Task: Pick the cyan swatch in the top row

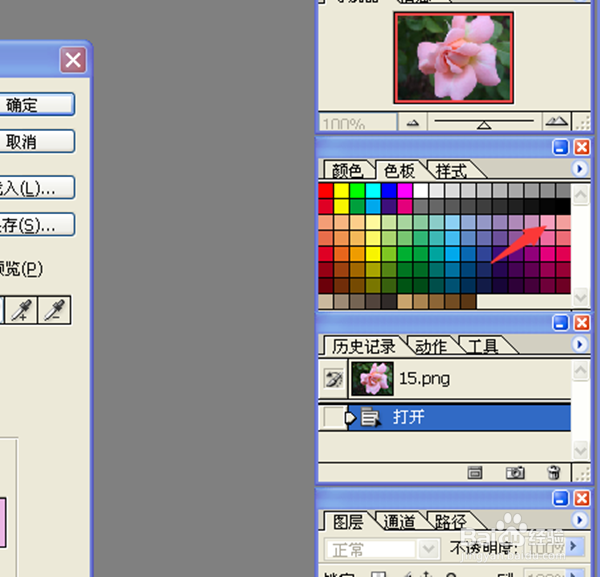Action: coord(373,191)
